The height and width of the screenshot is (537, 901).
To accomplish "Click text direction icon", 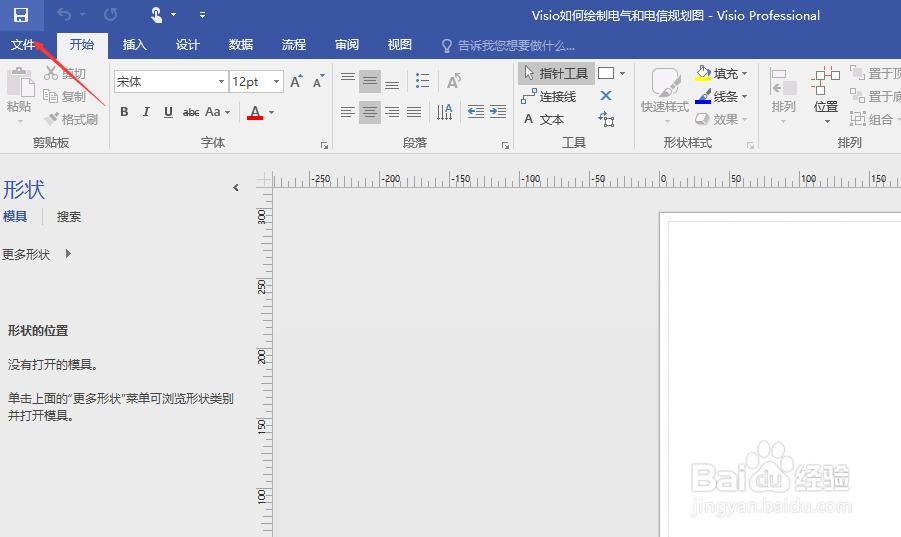I will coord(445,112).
